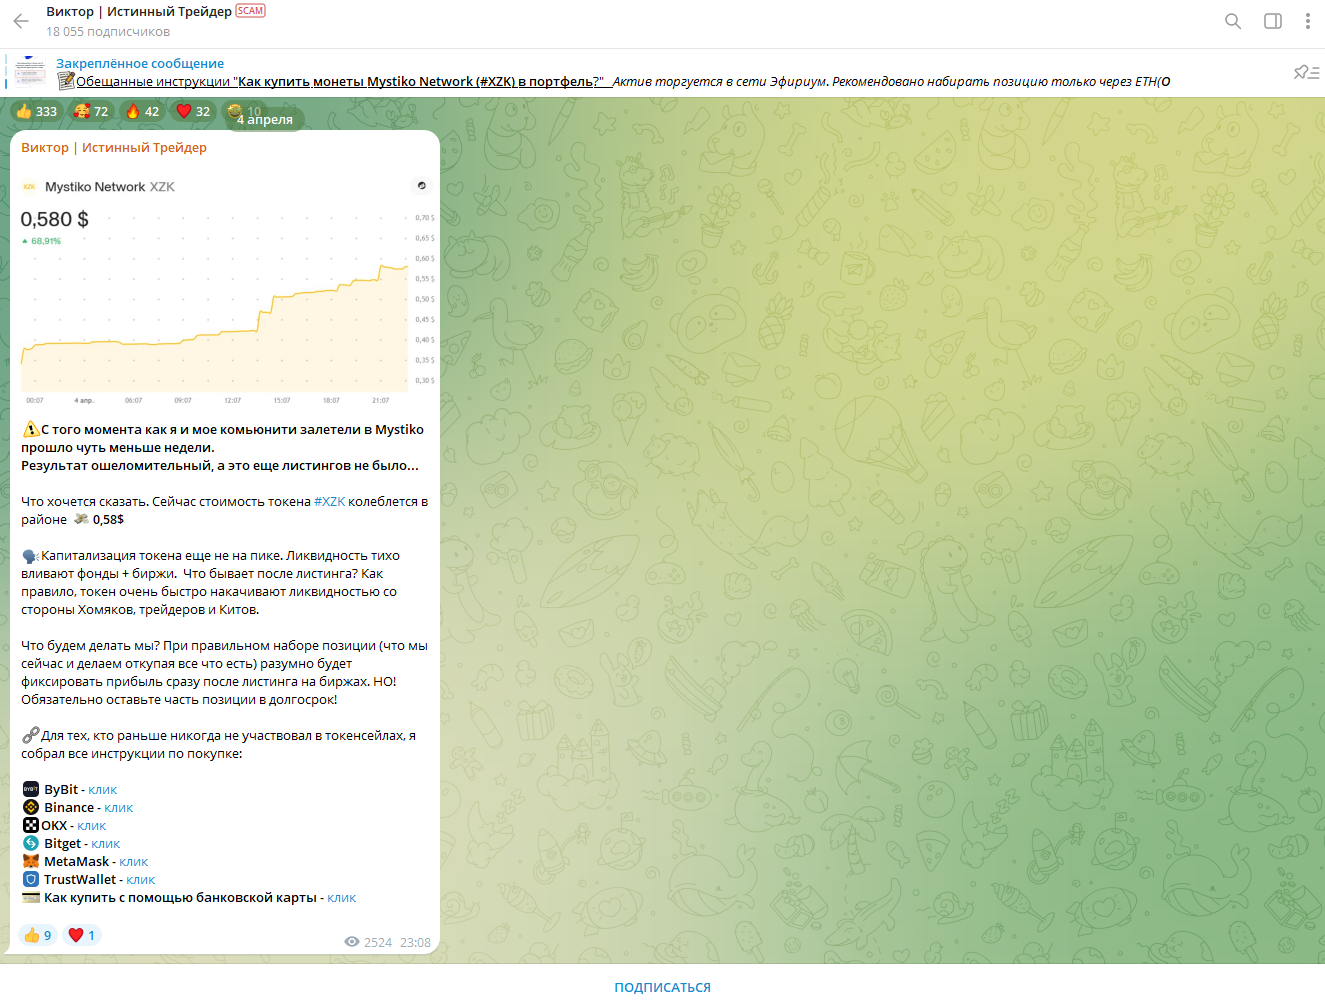The width and height of the screenshot is (1325, 1008).
Task: Click the 18 055 подписчиков subscriber count
Action: tap(108, 32)
